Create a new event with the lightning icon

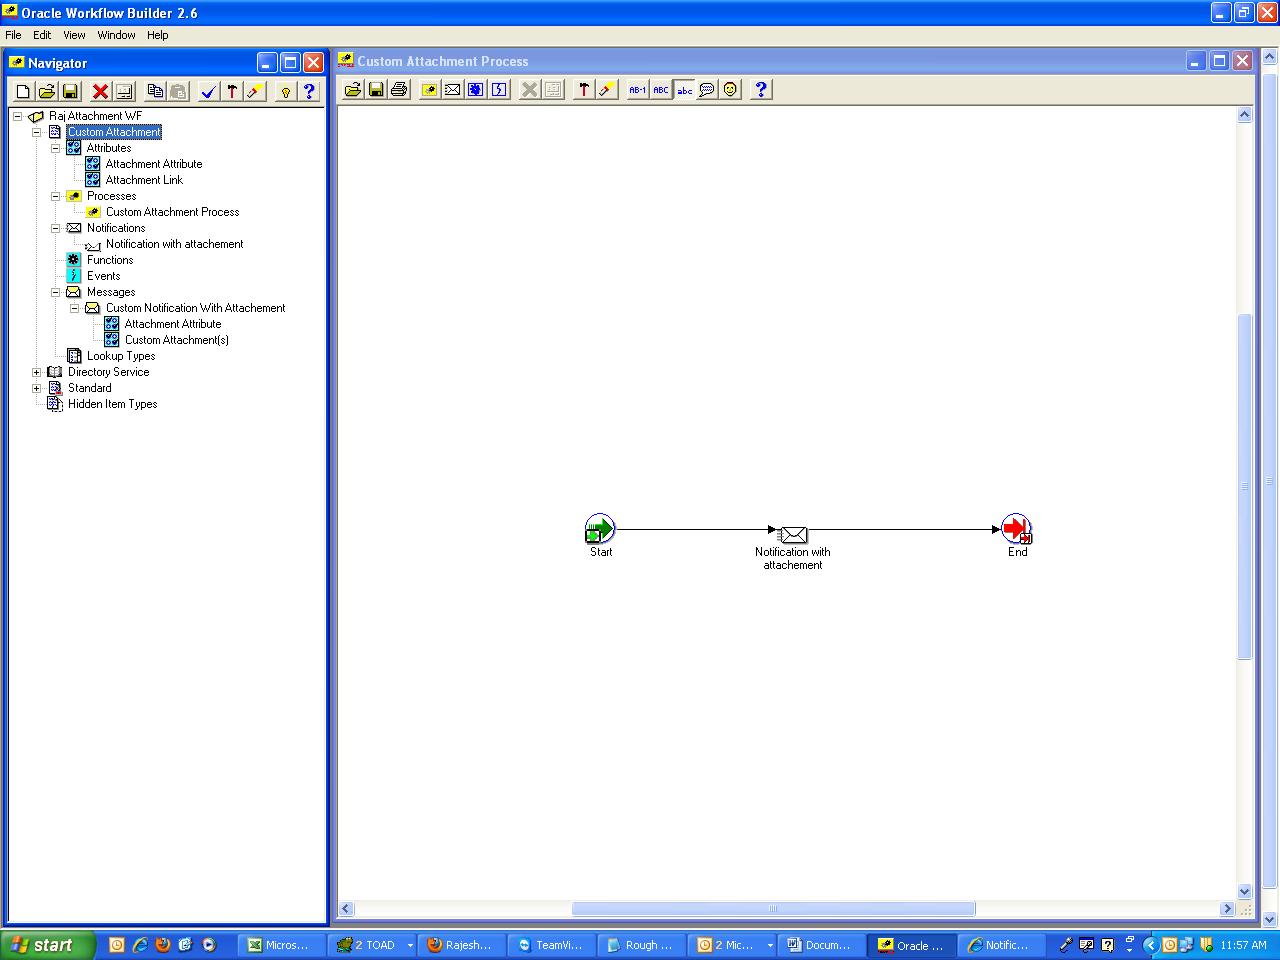click(500, 90)
